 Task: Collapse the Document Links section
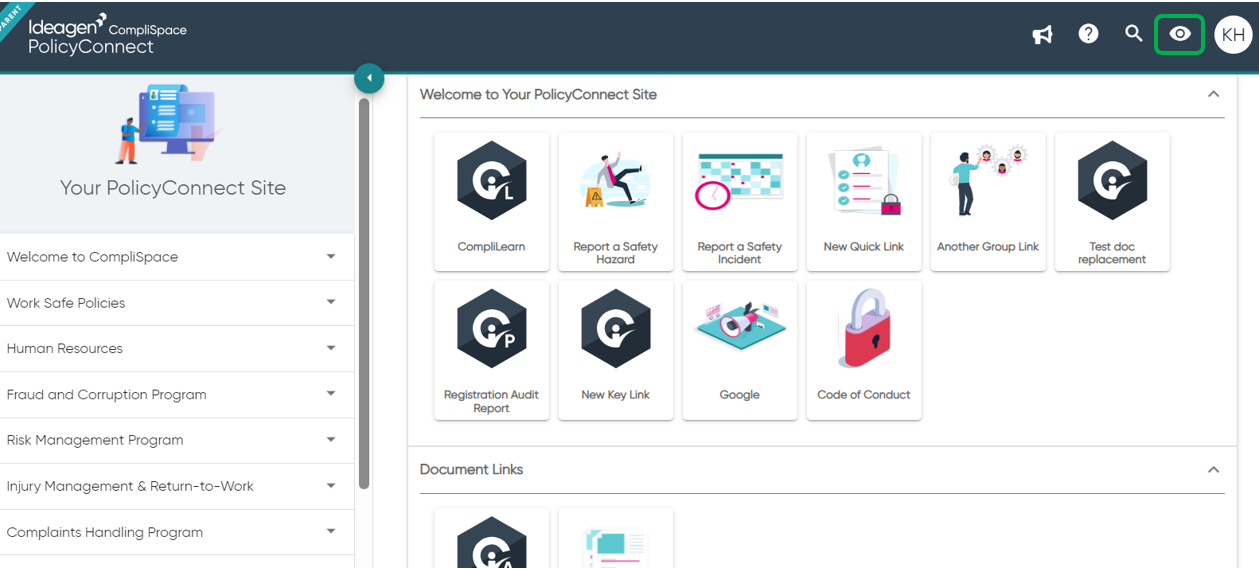(x=1213, y=469)
